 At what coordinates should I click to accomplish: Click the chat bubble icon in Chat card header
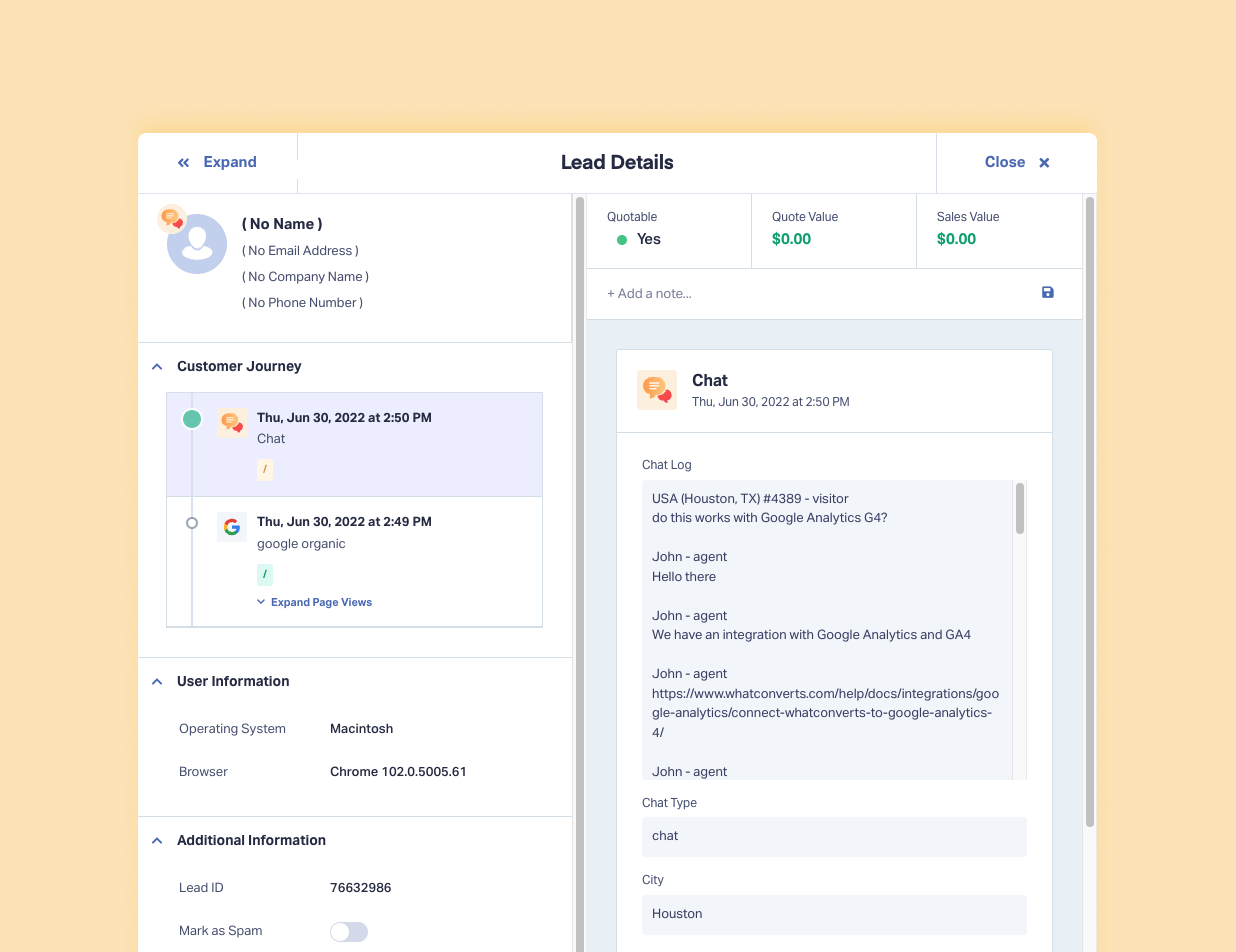[x=657, y=390]
